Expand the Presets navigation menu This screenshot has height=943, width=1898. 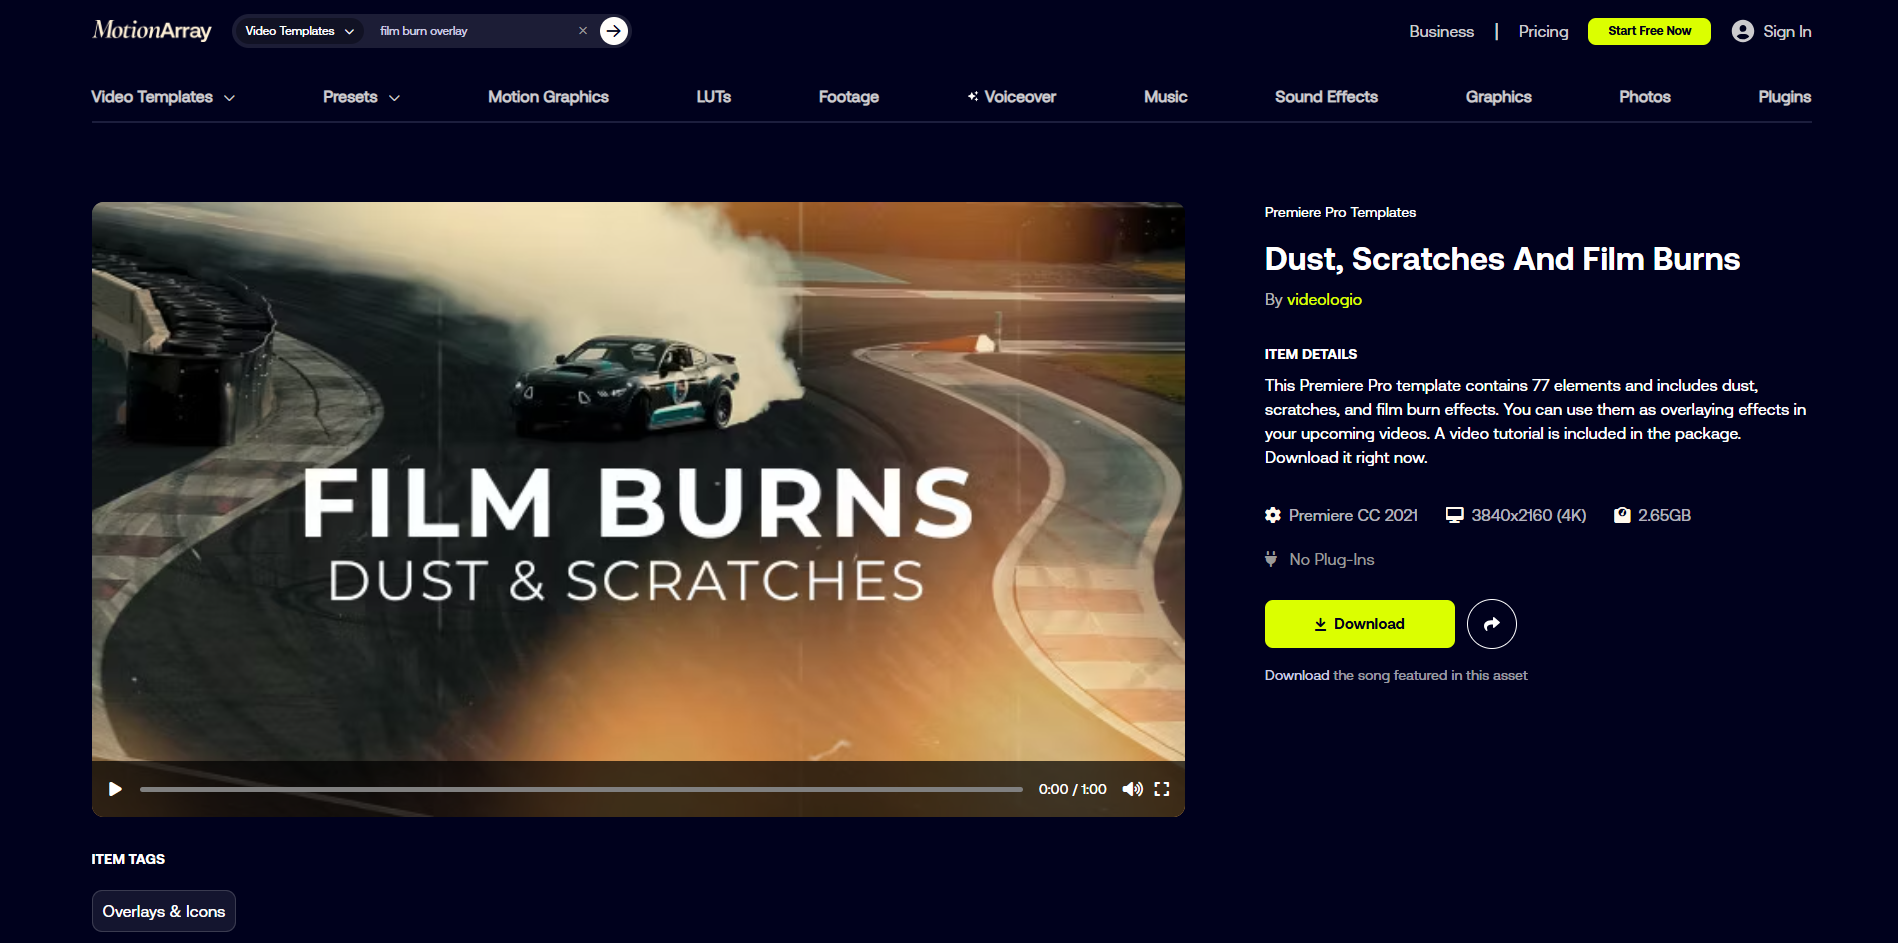(360, 97)
